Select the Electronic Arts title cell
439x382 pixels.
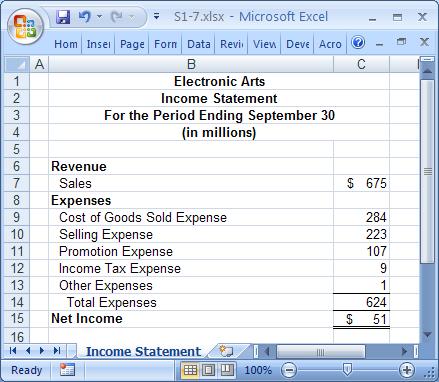pyautogui.click(x=219, y=81)
